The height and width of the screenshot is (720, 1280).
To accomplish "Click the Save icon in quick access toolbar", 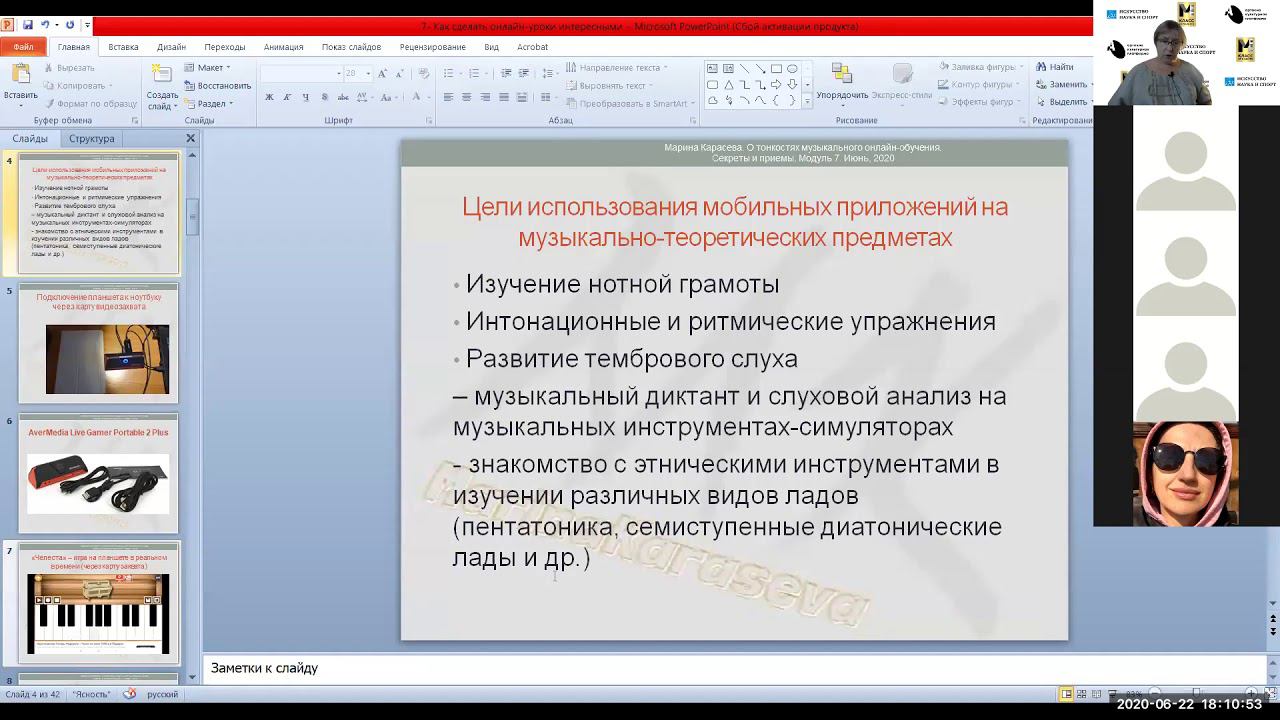I will (27, 25).
